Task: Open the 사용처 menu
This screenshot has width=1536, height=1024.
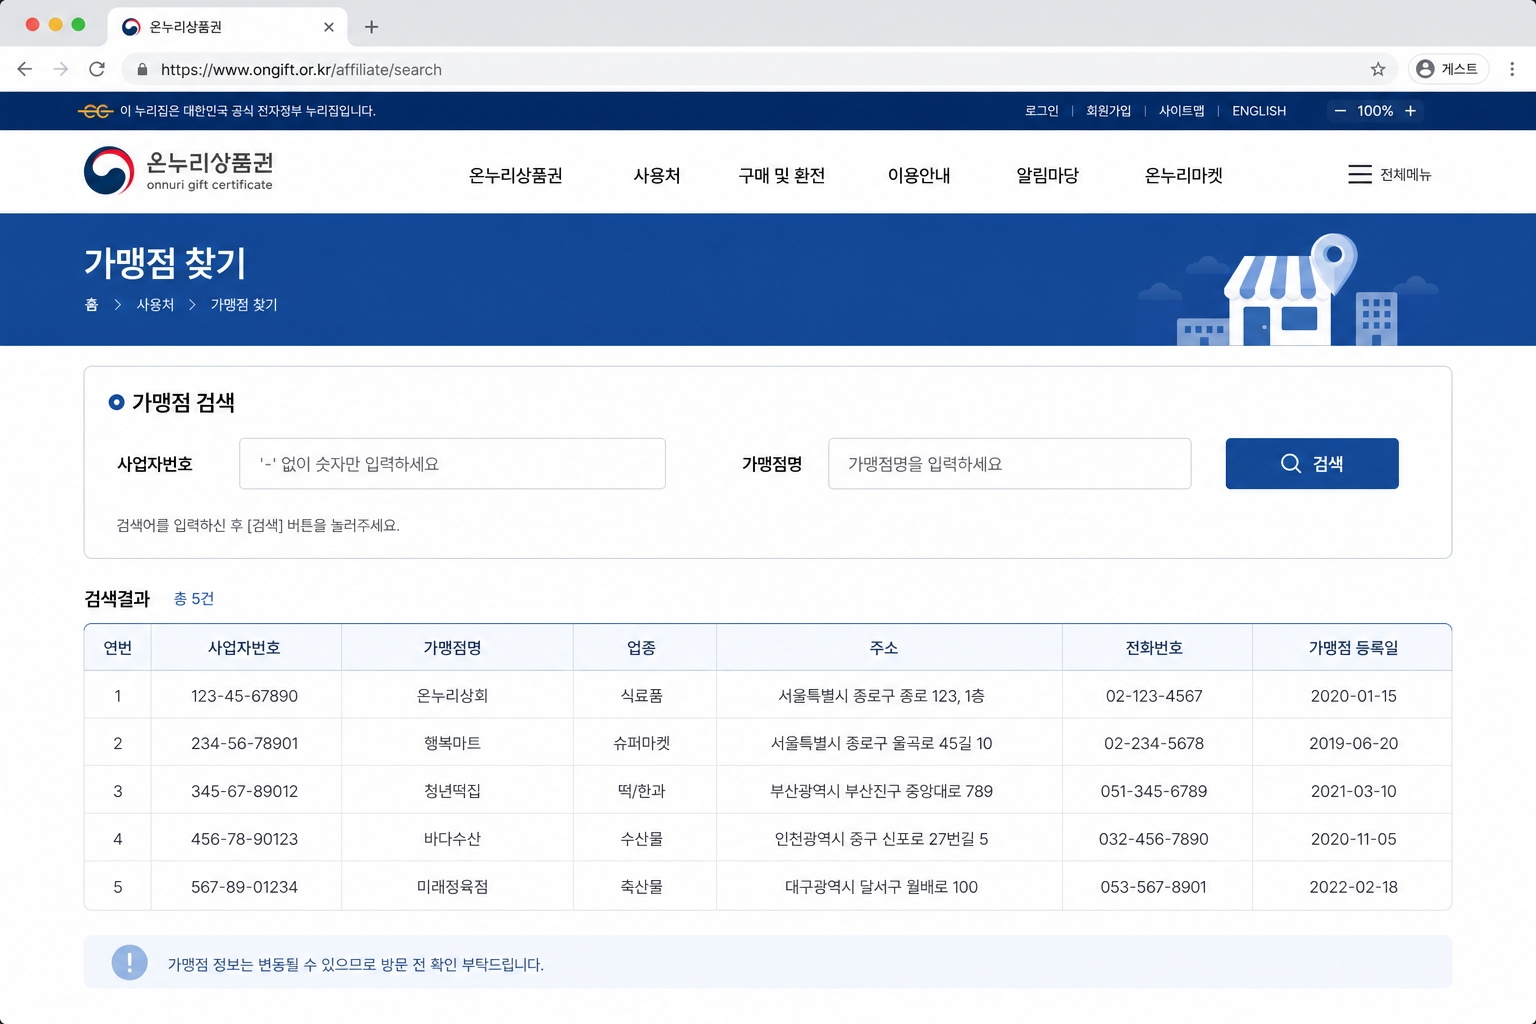Action: point(656,175)
